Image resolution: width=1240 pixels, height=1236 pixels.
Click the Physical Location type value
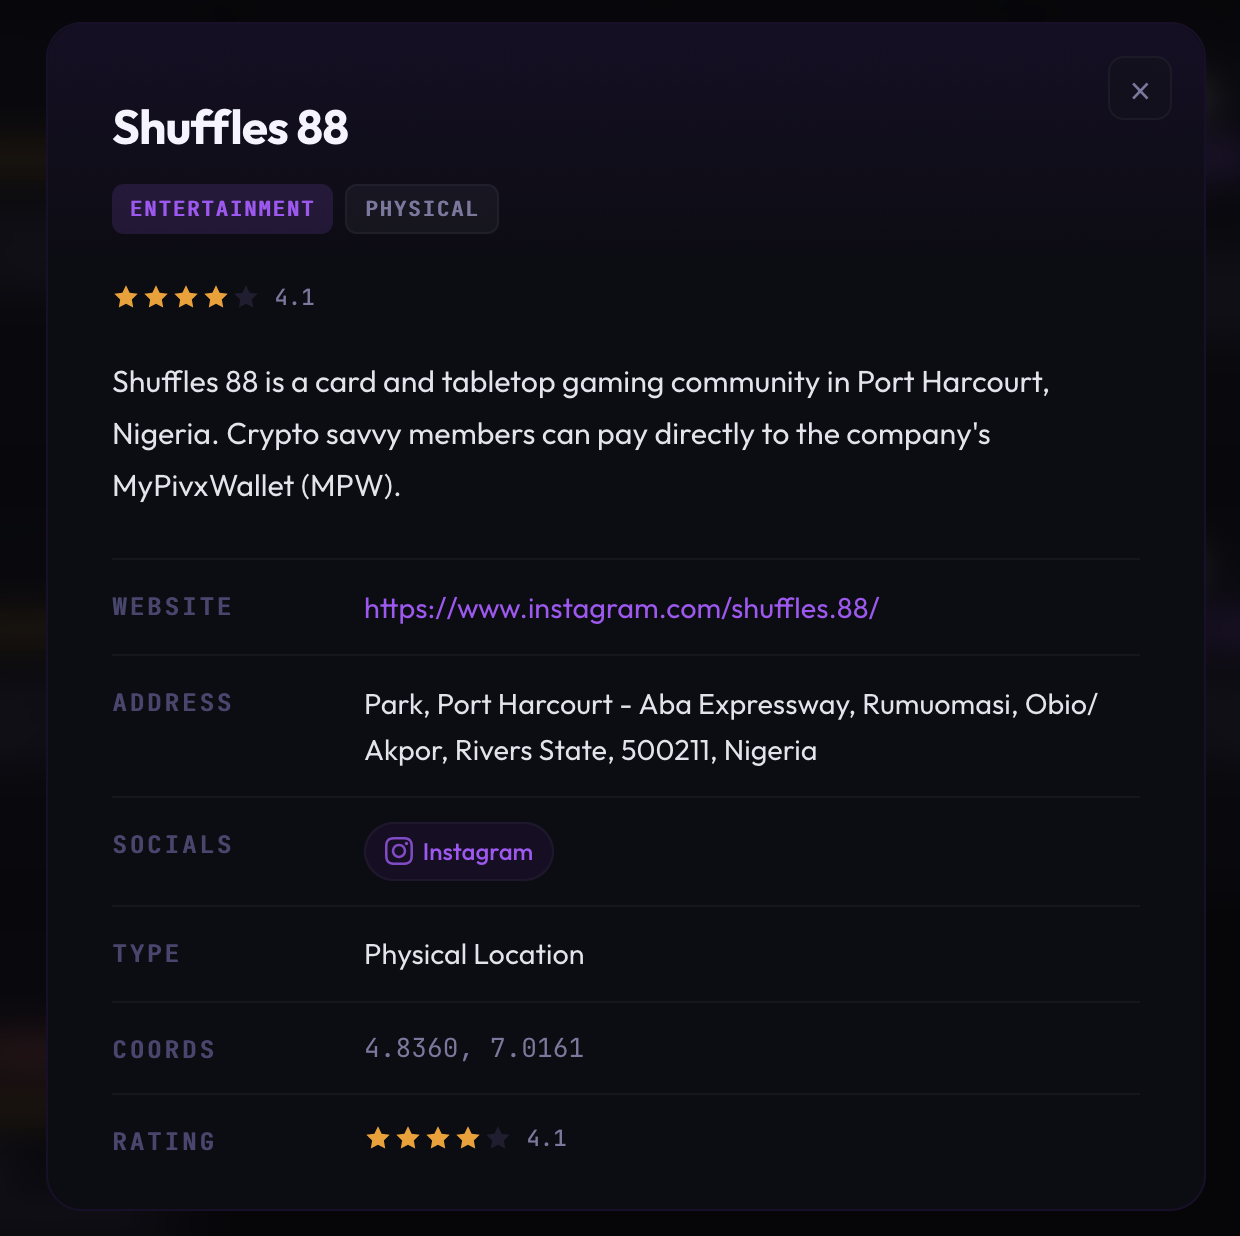(x=474, y=954)
